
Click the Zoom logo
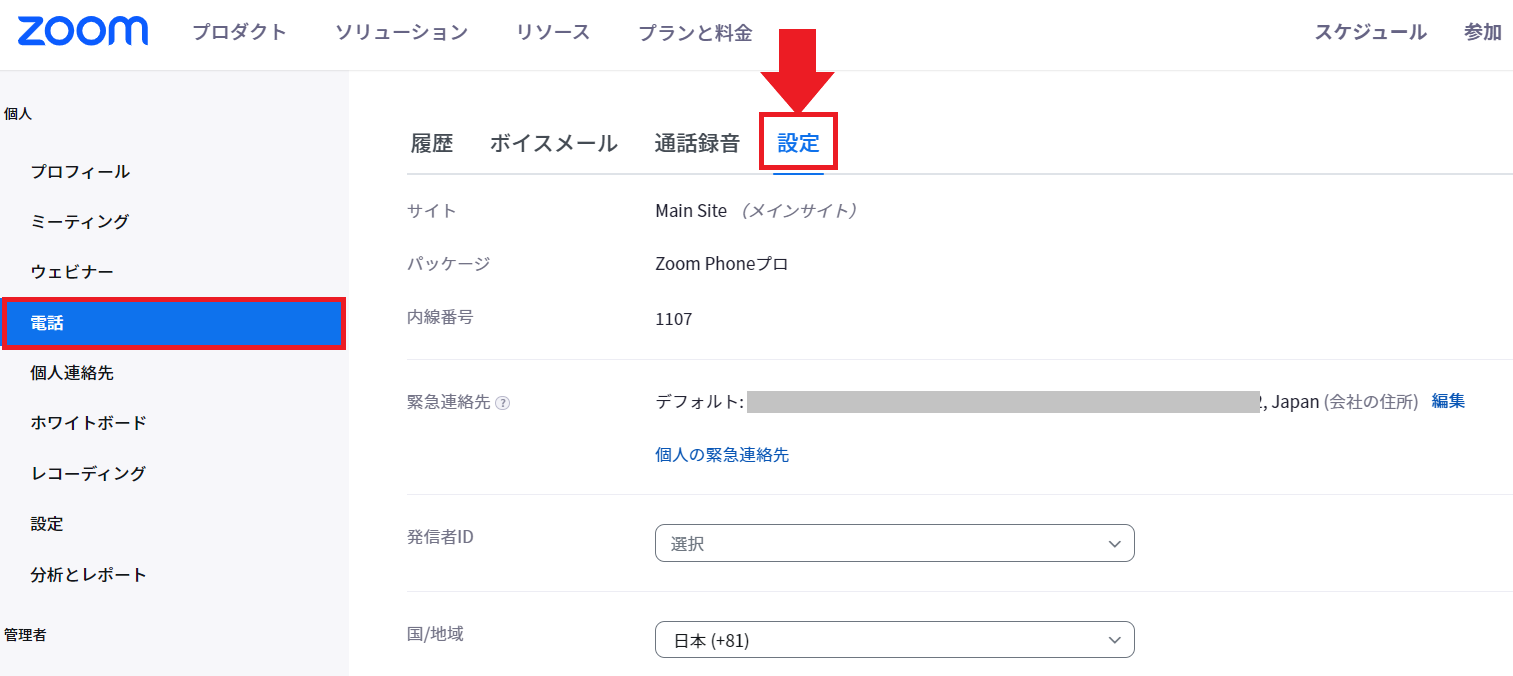pos(83,31)
